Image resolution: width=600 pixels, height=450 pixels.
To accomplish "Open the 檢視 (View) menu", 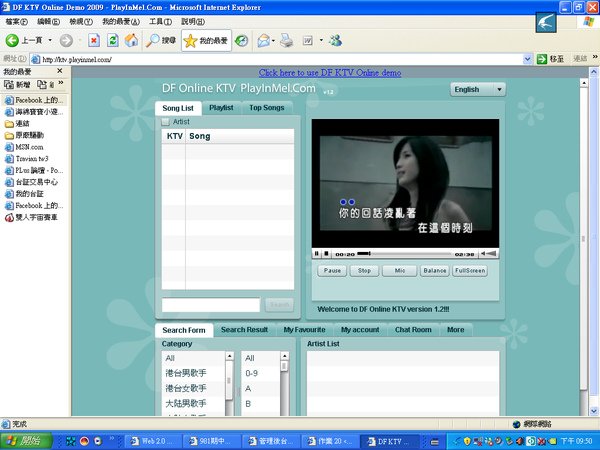I will point(81,21).
